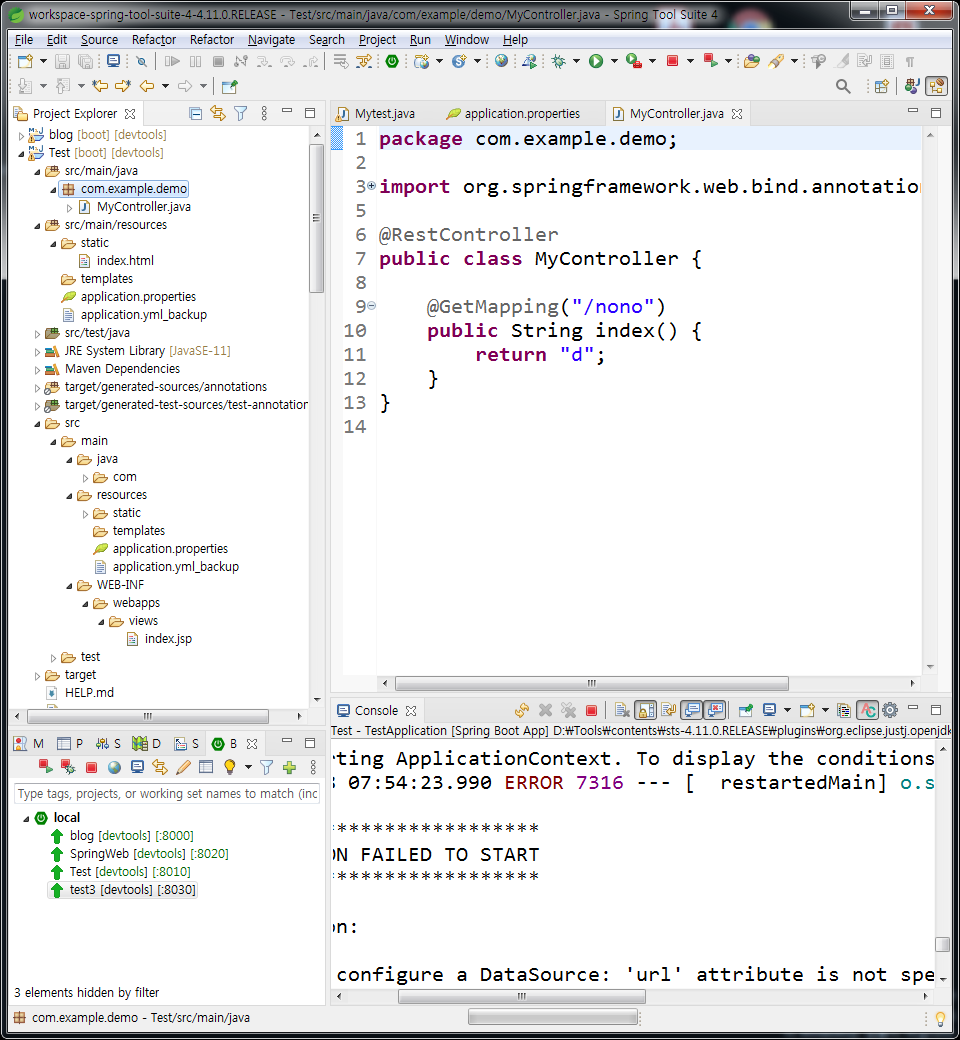
Task: Click the Boot Dashboard power icon in main toolbar
Action: pos(392,62)
